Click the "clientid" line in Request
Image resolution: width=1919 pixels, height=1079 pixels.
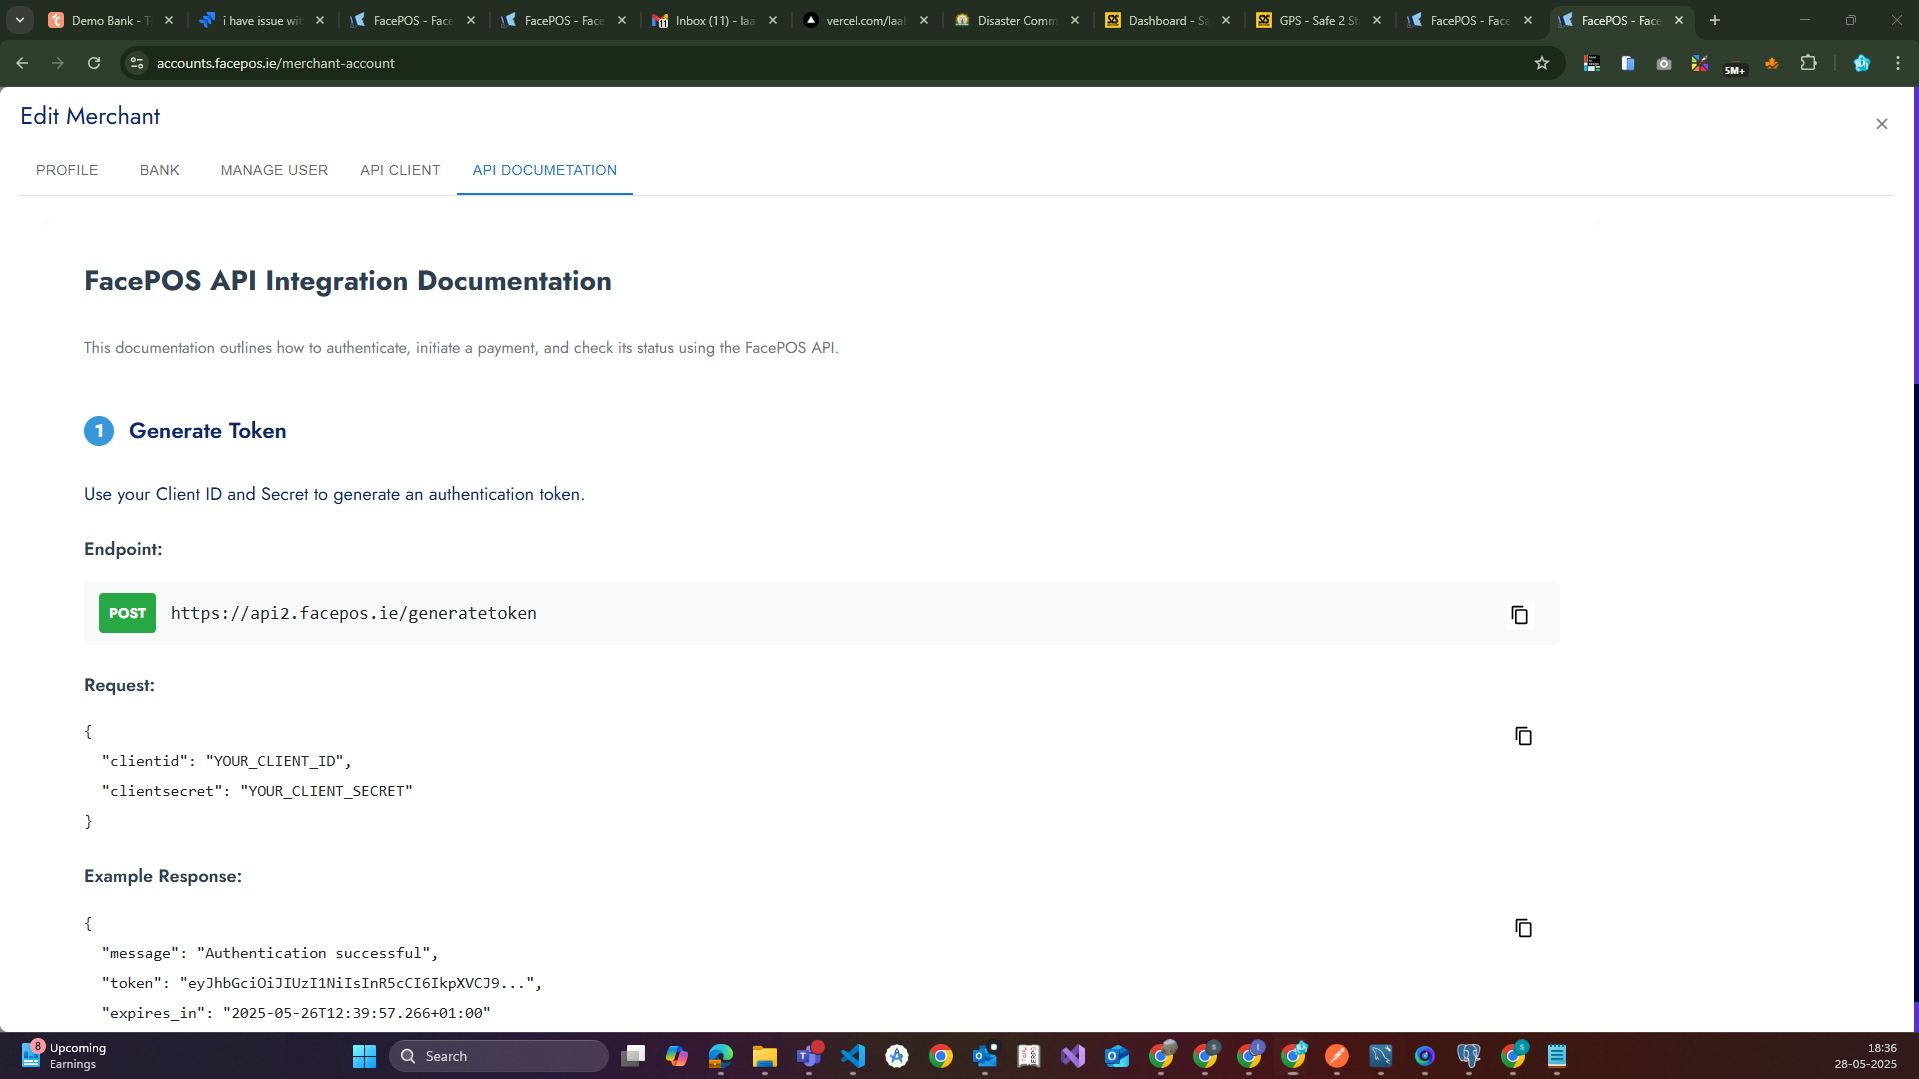[227, 761]
